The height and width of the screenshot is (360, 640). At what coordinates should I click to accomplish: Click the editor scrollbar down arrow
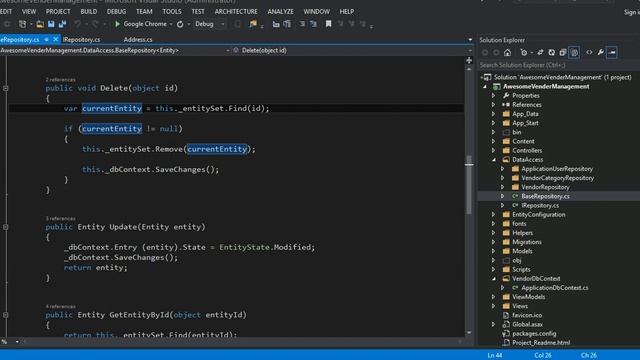(x=469, y=333)
